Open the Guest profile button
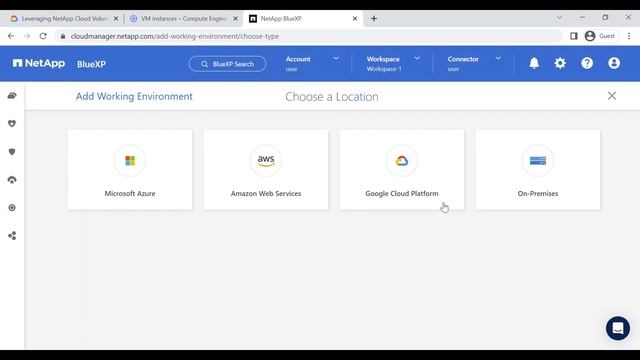 point(600,36)
